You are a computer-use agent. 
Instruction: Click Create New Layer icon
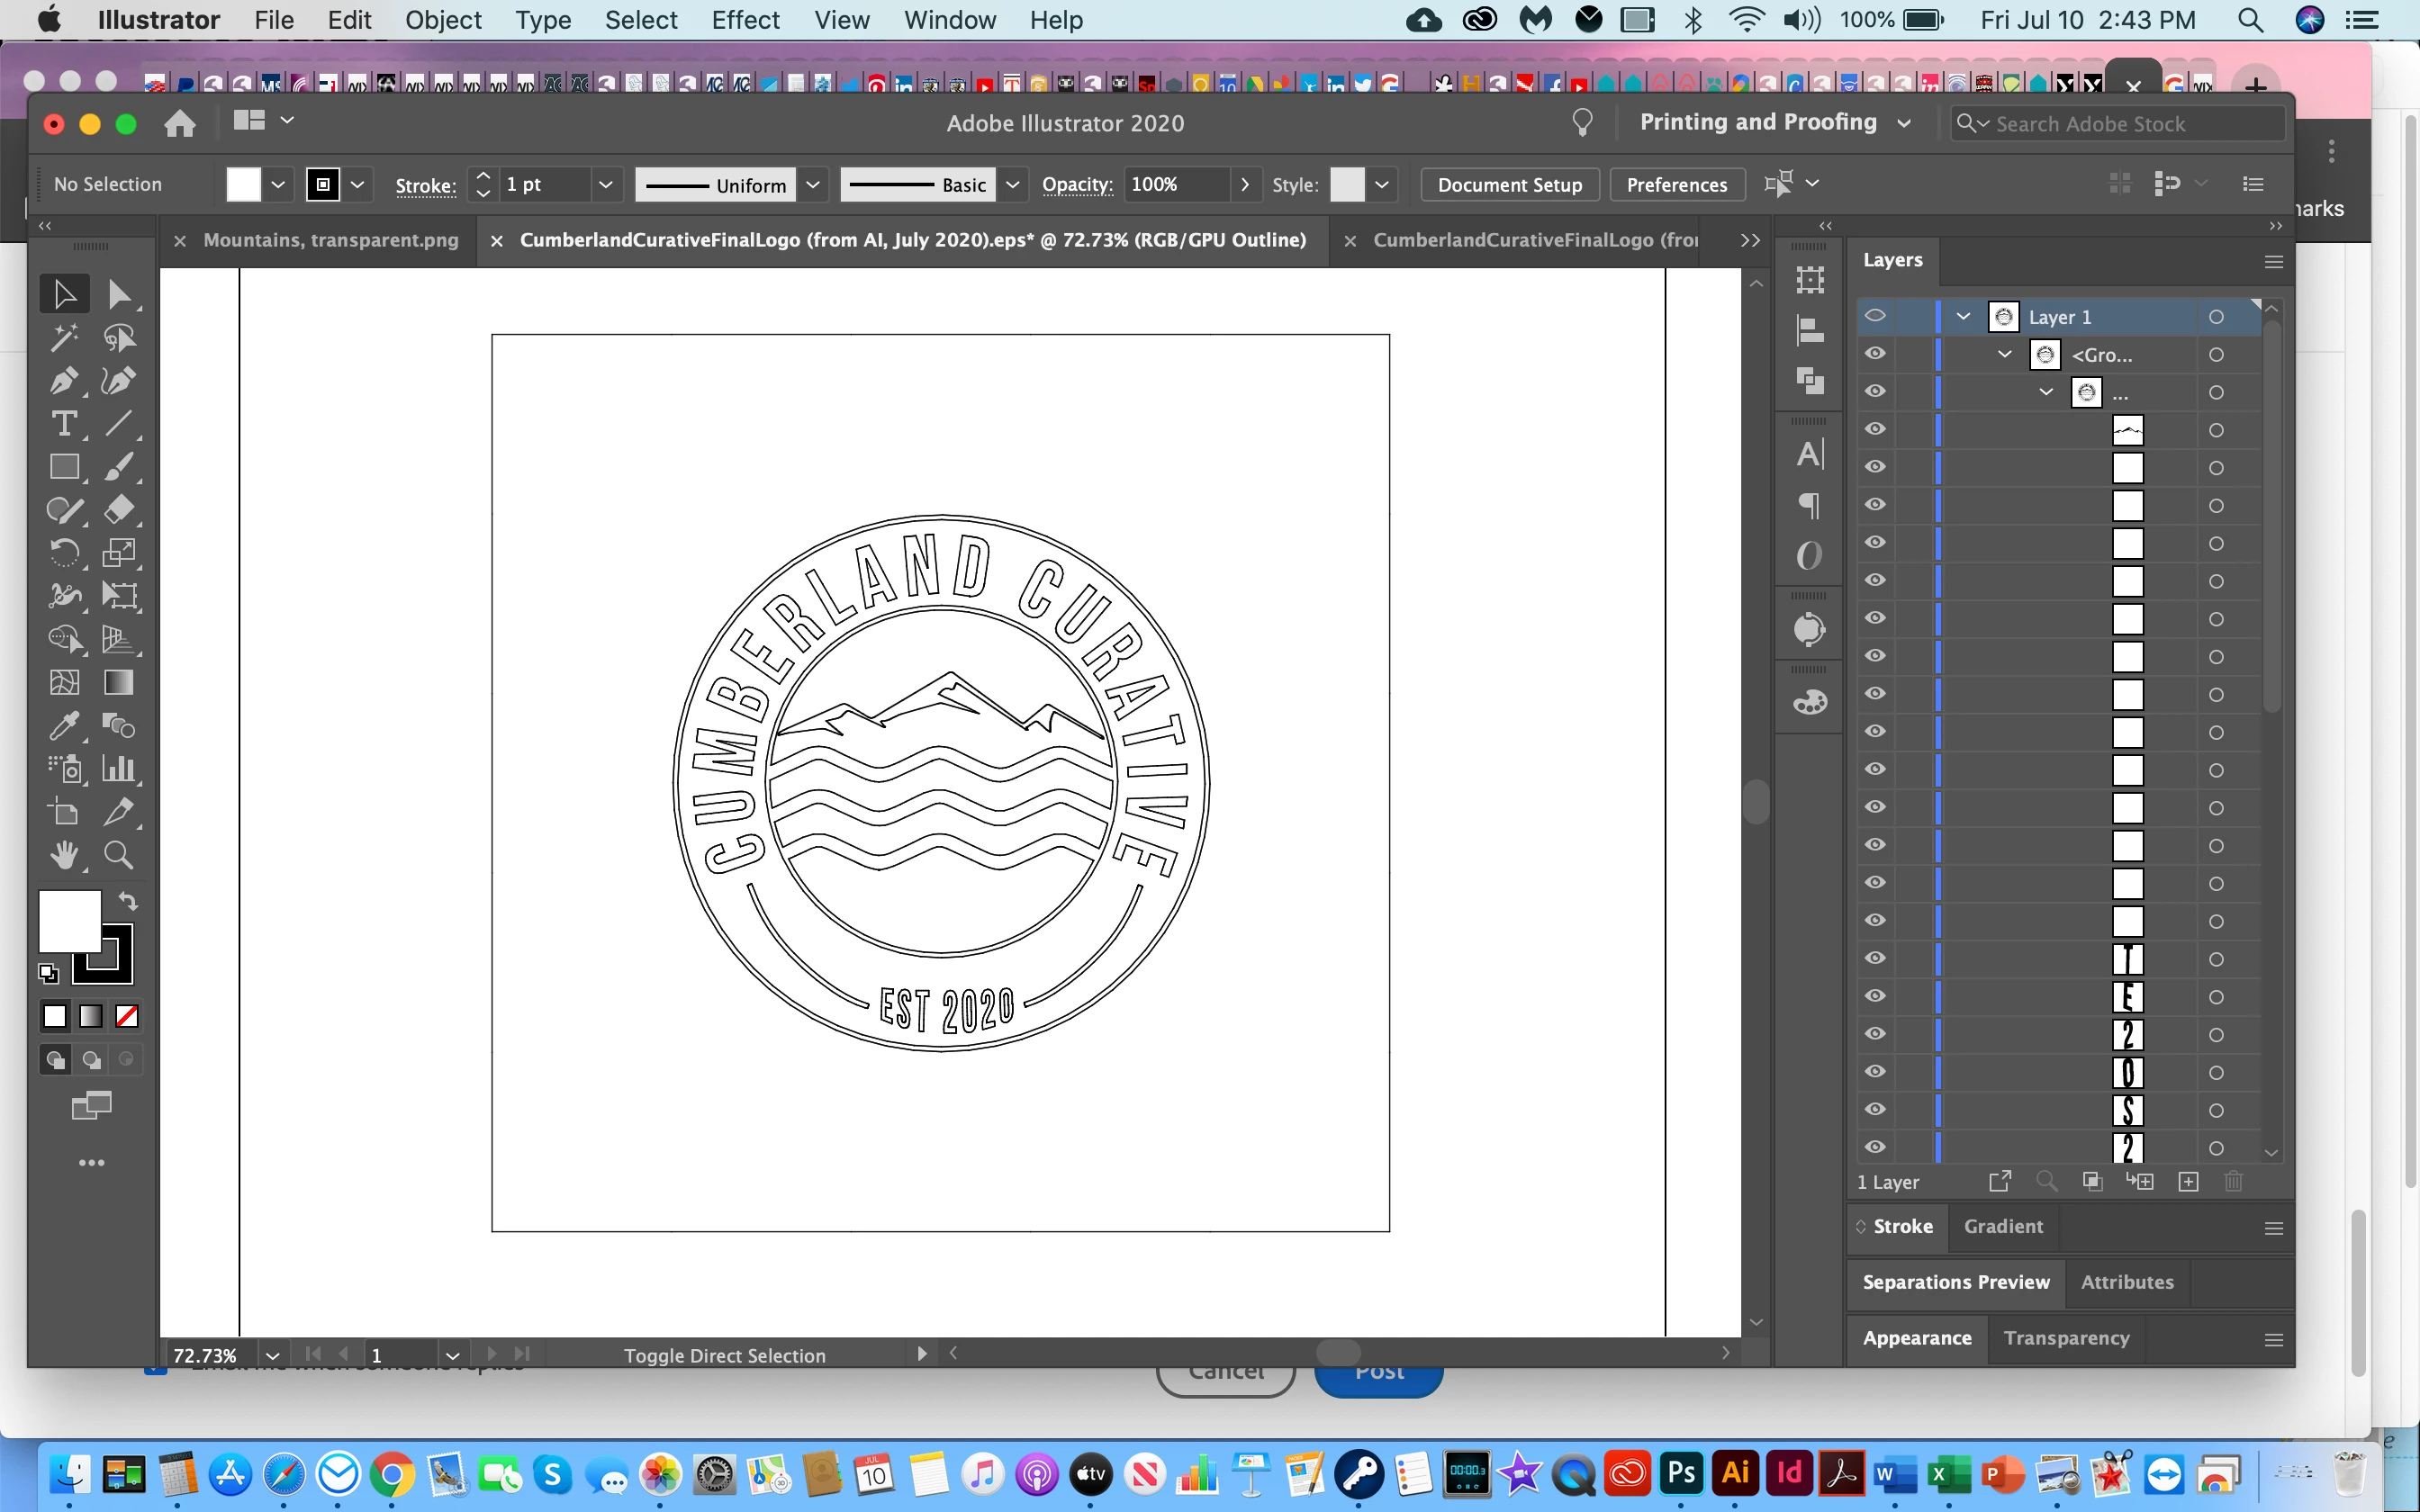click(x=2188, y=1182)
